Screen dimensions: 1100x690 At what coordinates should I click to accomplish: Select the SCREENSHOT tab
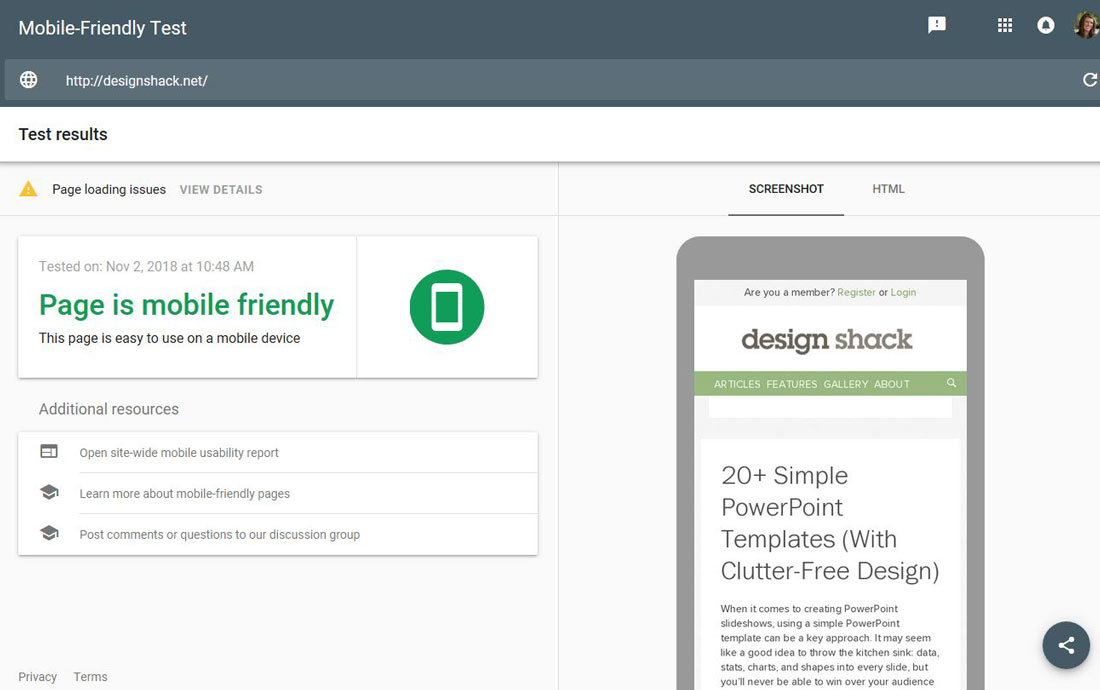pyautogui.click(x=786, y=188)
